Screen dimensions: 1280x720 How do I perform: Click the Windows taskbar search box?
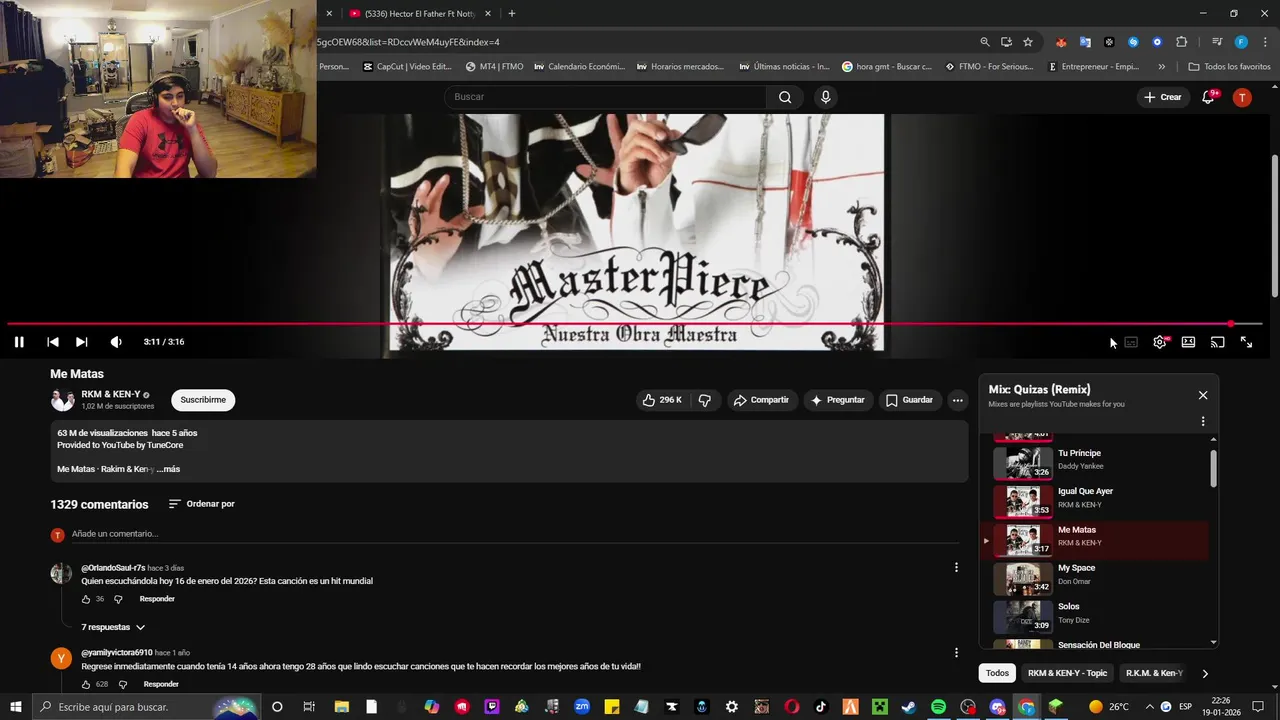click(x=147, y=707)
